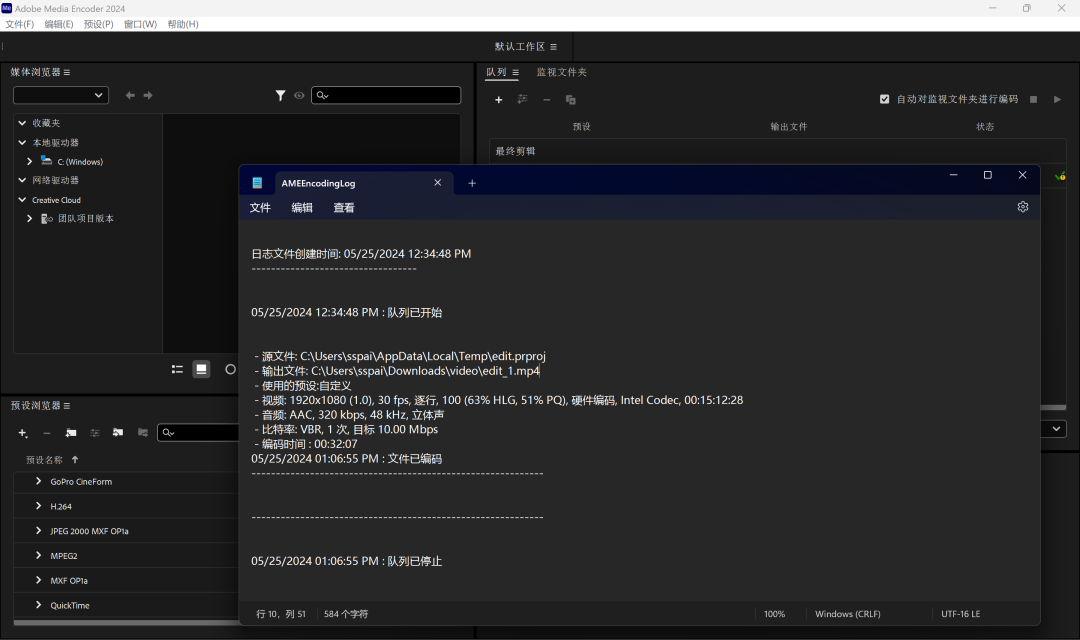The height and width of the screenshot is (640, 1080).
Task: Collapse the 本地驱动器 section
Action: tap(22, 143)
